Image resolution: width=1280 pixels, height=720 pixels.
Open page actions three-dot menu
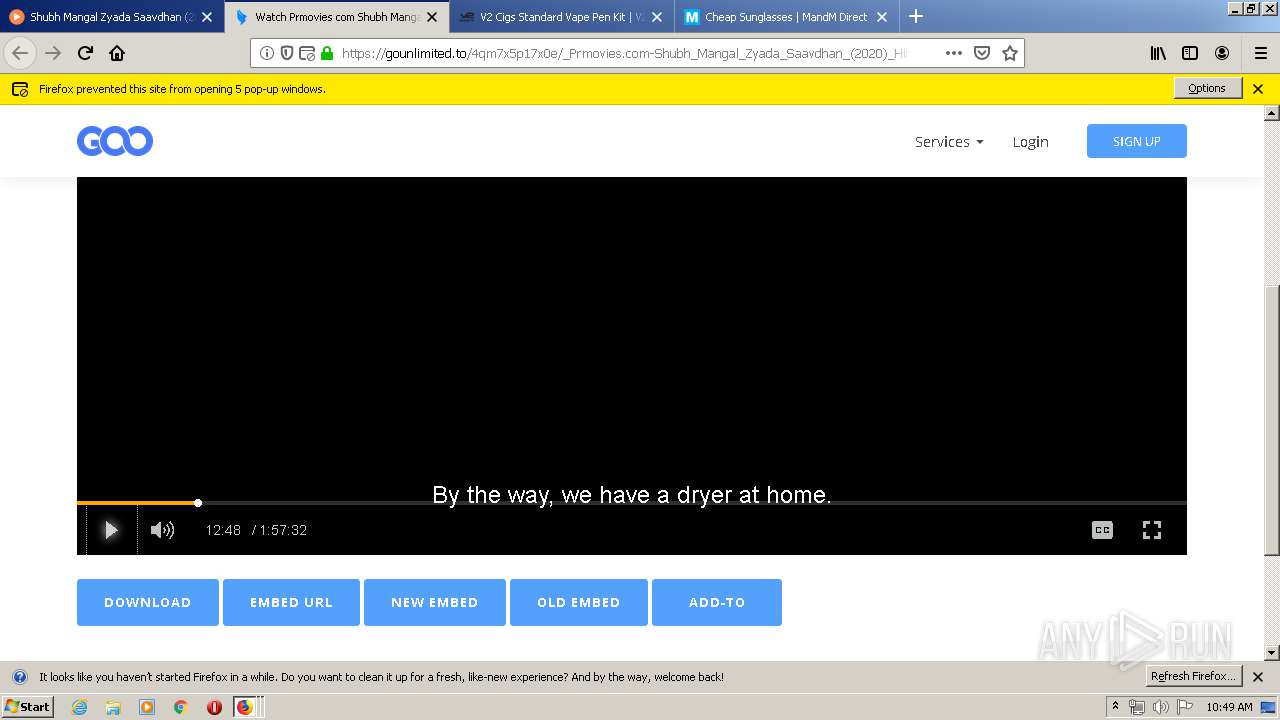point(953,53)
